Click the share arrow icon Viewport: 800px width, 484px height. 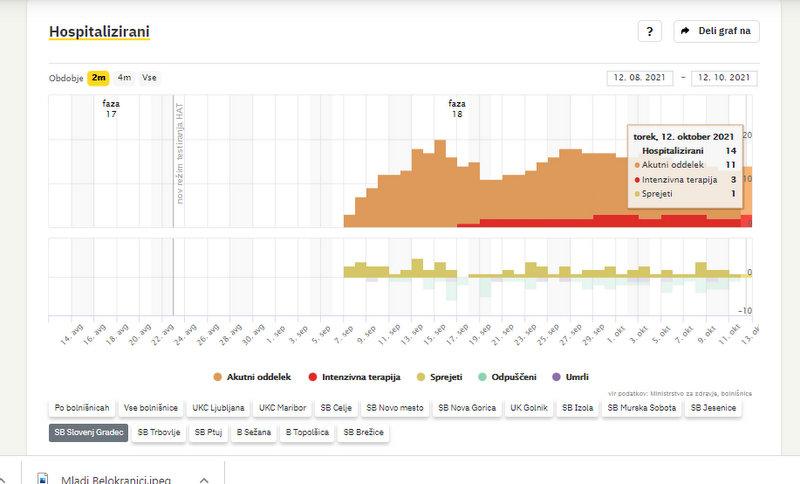coord(685,32)
